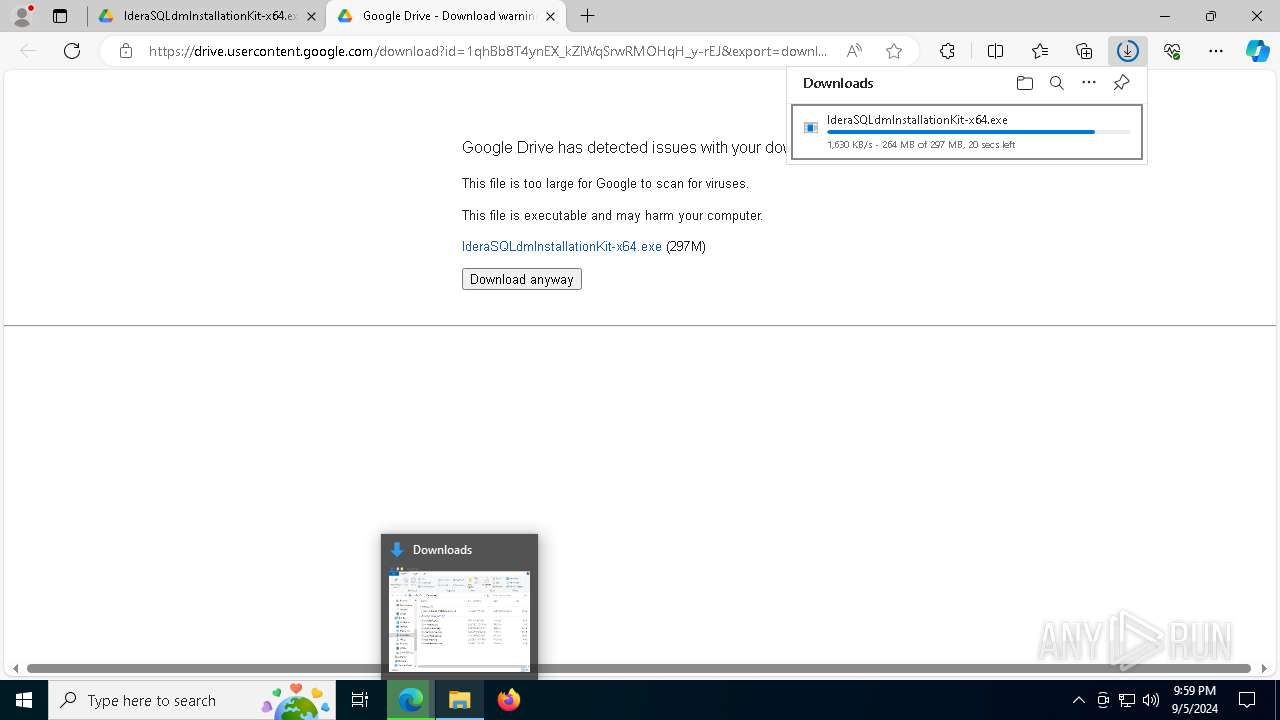The image size is (1280, 720).
Task: Click the download progress bar
Action: (x=979, y=132)
